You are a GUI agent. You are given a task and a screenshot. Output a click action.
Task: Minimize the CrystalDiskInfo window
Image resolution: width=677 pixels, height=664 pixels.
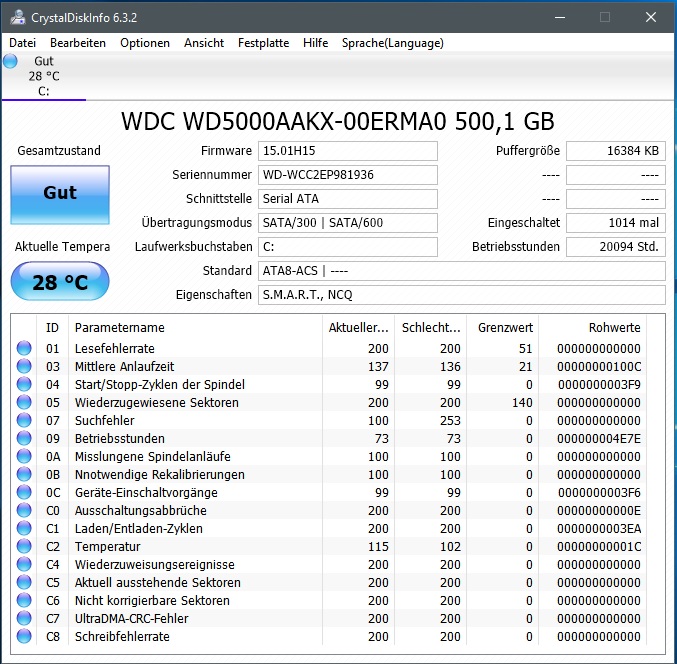pyautogui.click(x=560, y=17)
